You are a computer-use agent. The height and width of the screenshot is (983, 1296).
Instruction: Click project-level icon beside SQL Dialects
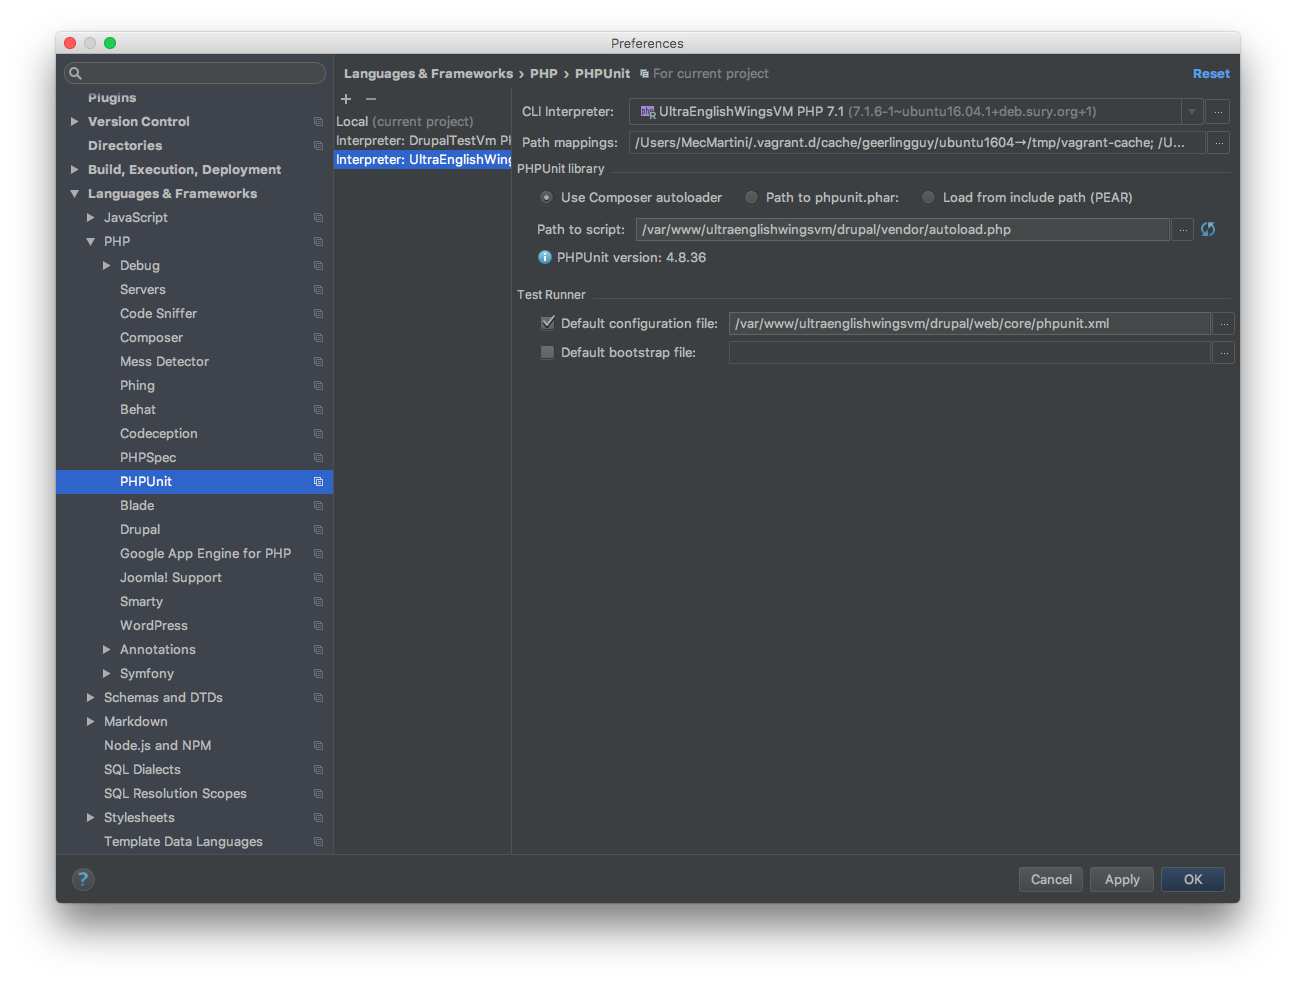(x=318, y=770)
